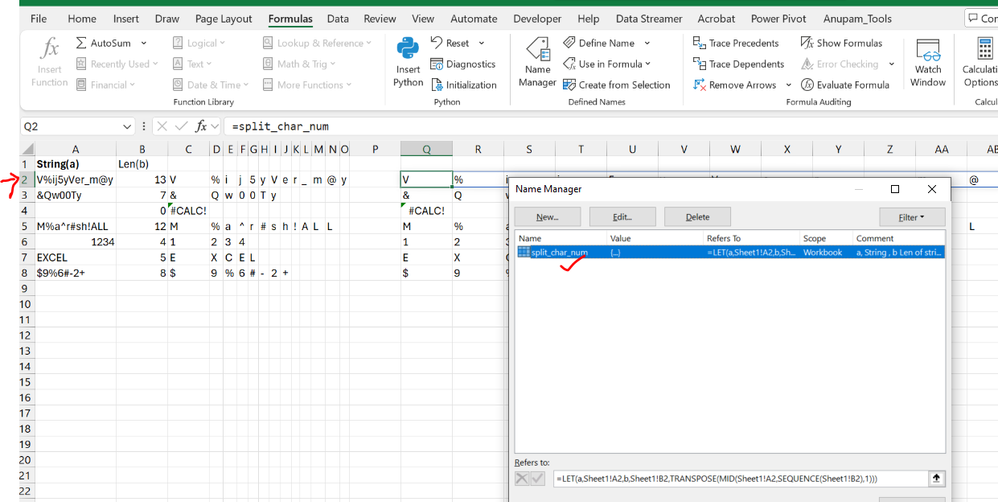The width and height of the screenshot is (998, 502).
Task: Switch to the Insert tab
Action: pyautogui.click(x=126, y=19)
